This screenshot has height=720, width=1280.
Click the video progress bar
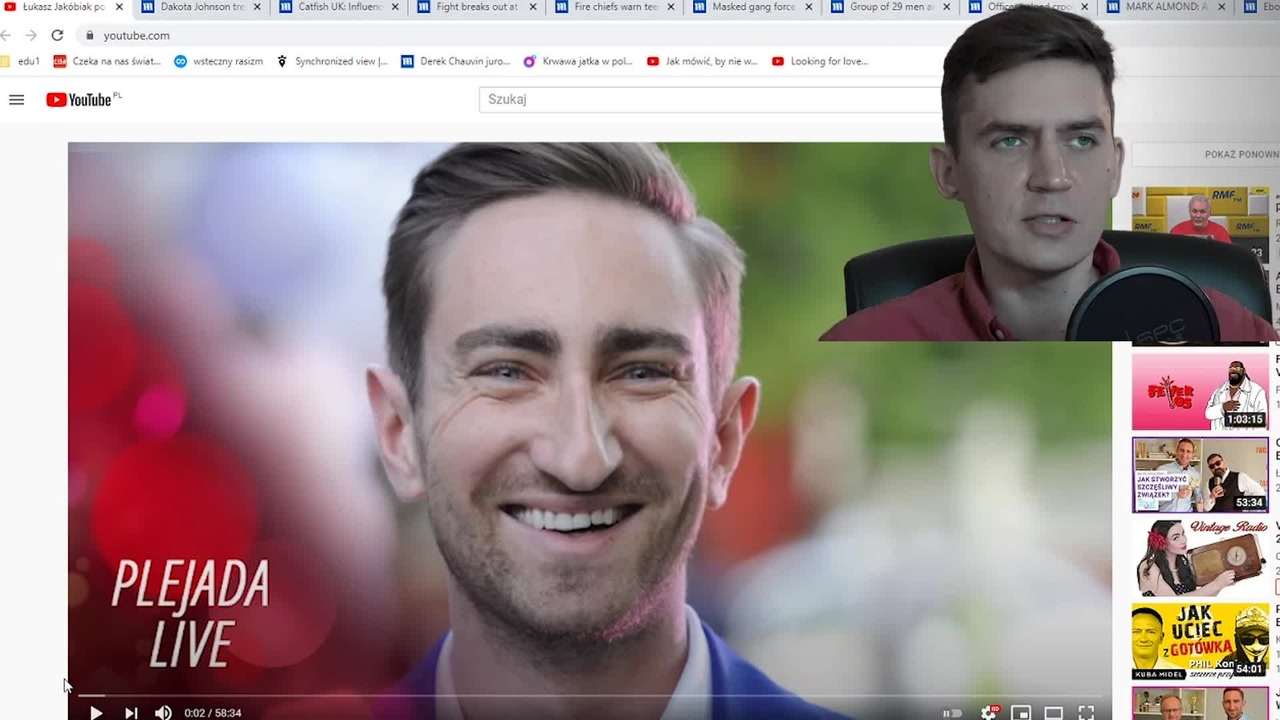[x=589, y=695]
